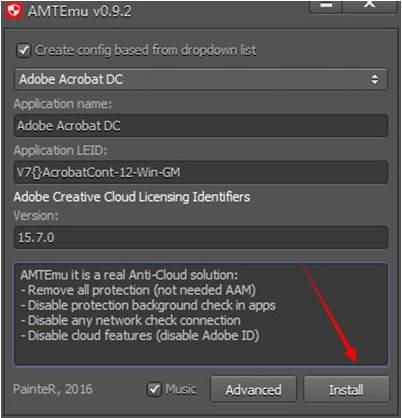Click the Advanced button

(253, 390)
